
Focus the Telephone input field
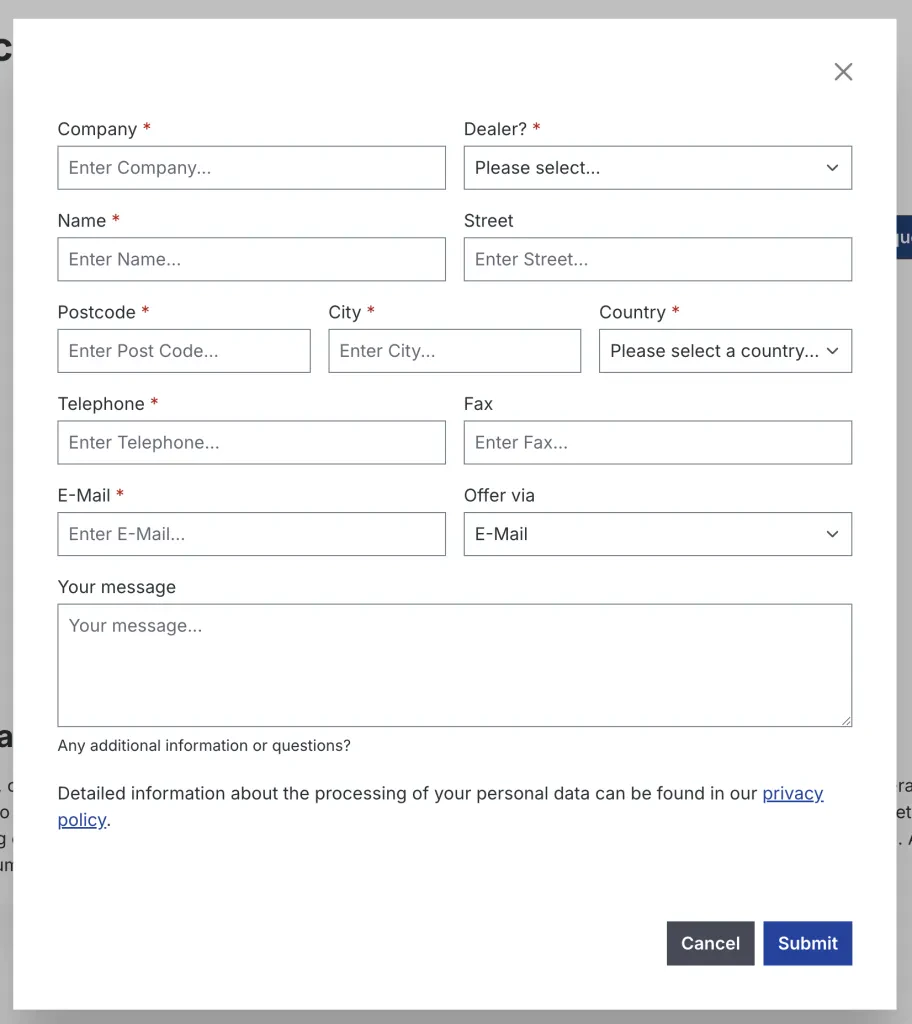click(x=251, y=442)
